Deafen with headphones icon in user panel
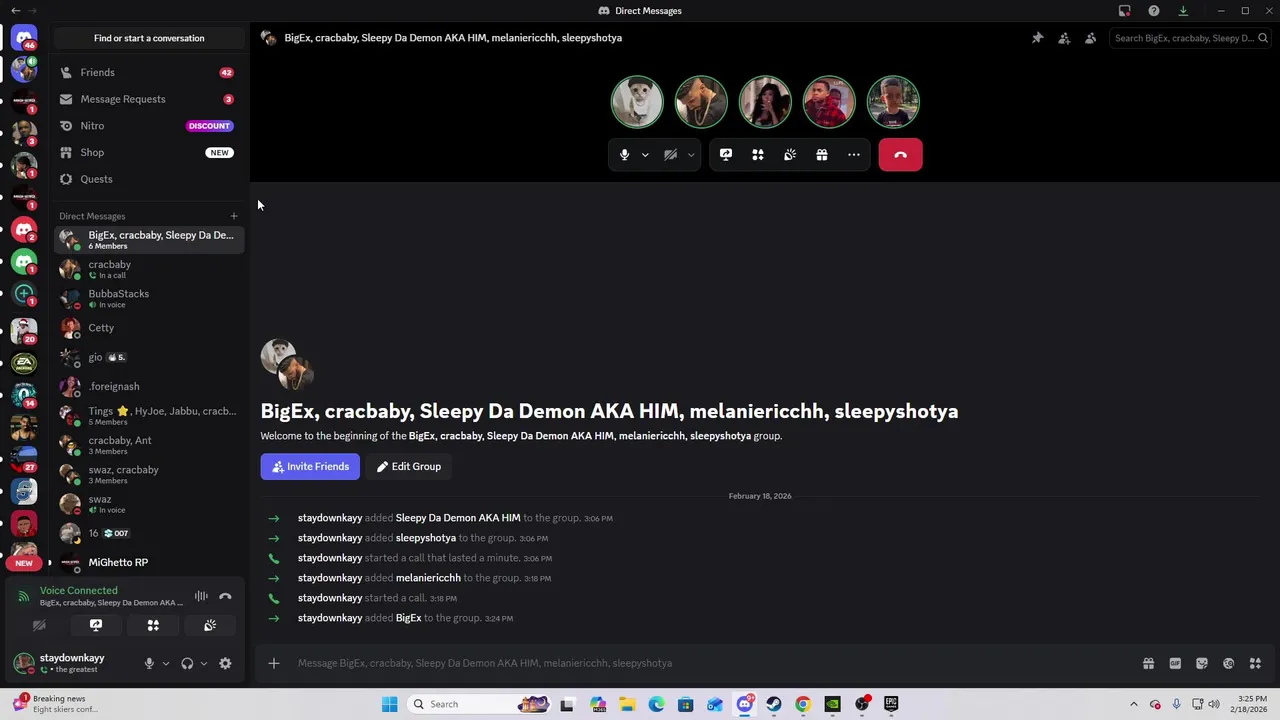 click(x=187, y=664)
